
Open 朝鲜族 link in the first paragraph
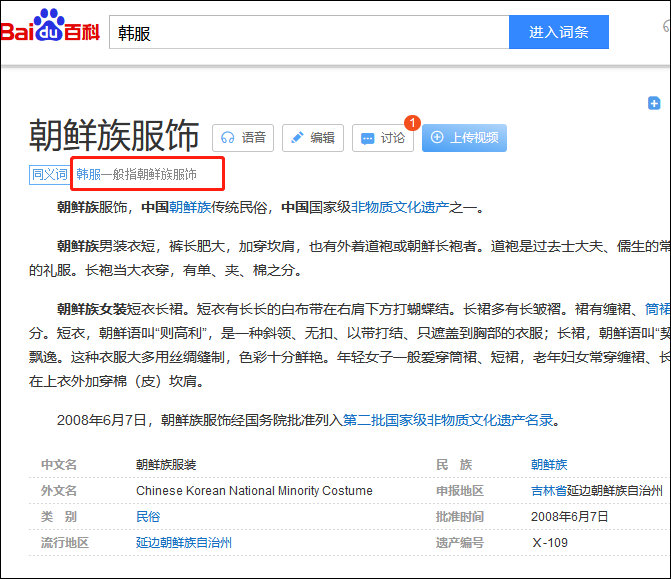189,208
